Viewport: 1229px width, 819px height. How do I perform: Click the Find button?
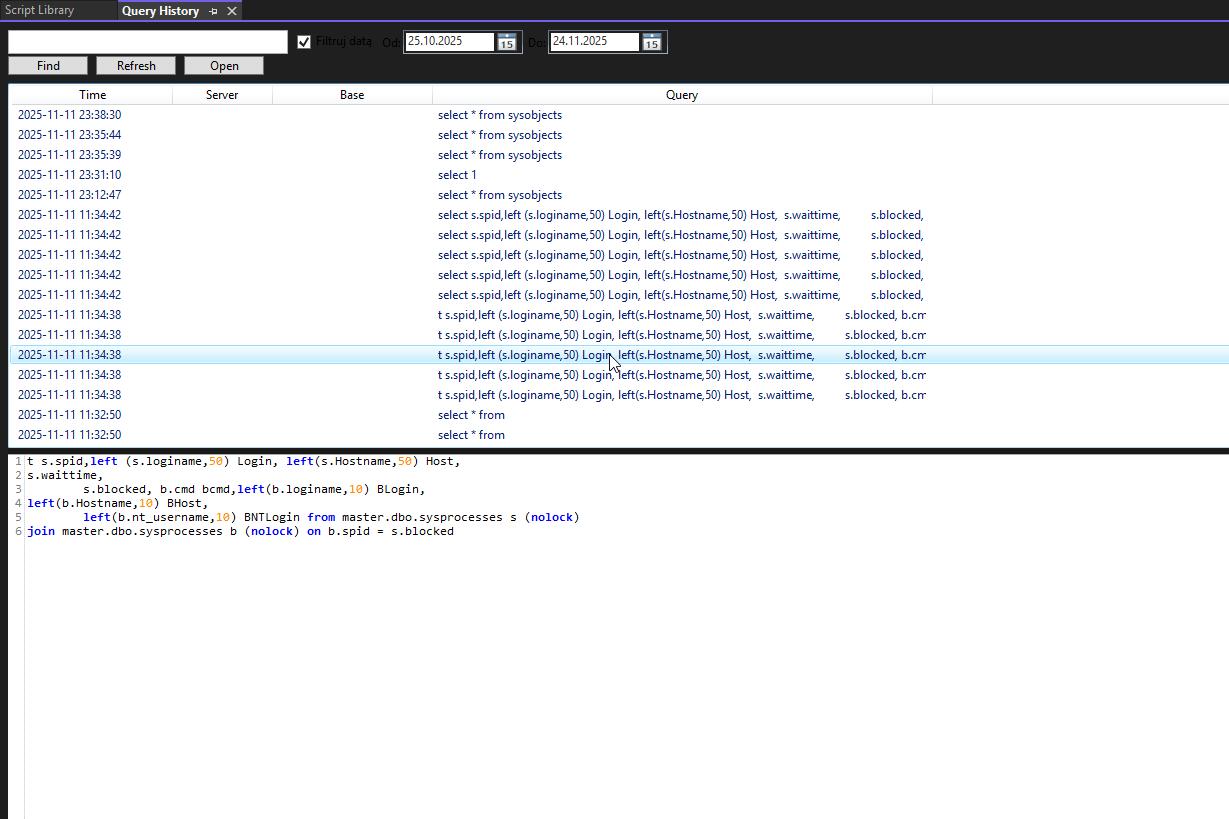coord(47,65)
